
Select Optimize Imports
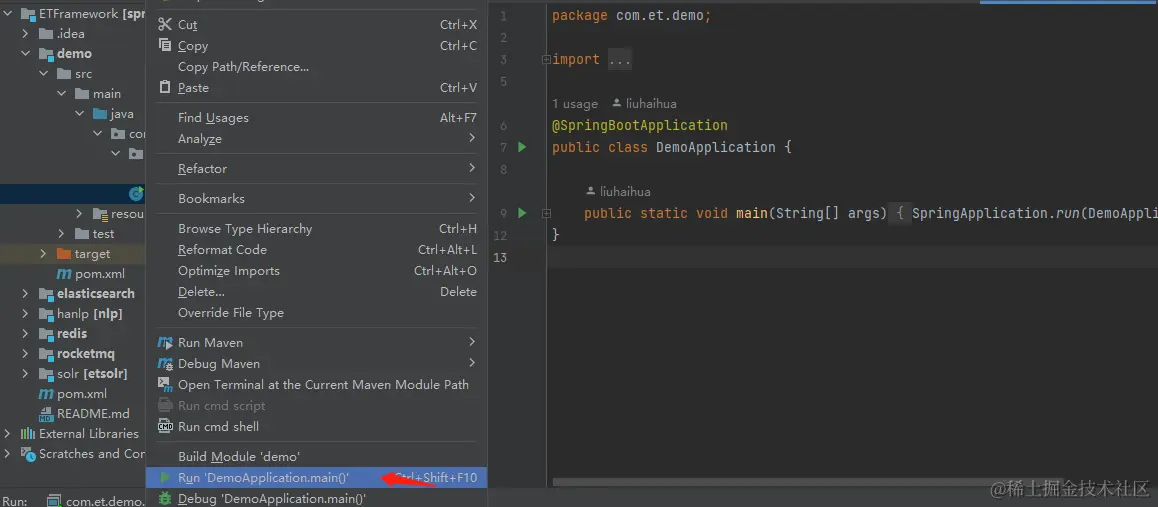coord(317,270)
